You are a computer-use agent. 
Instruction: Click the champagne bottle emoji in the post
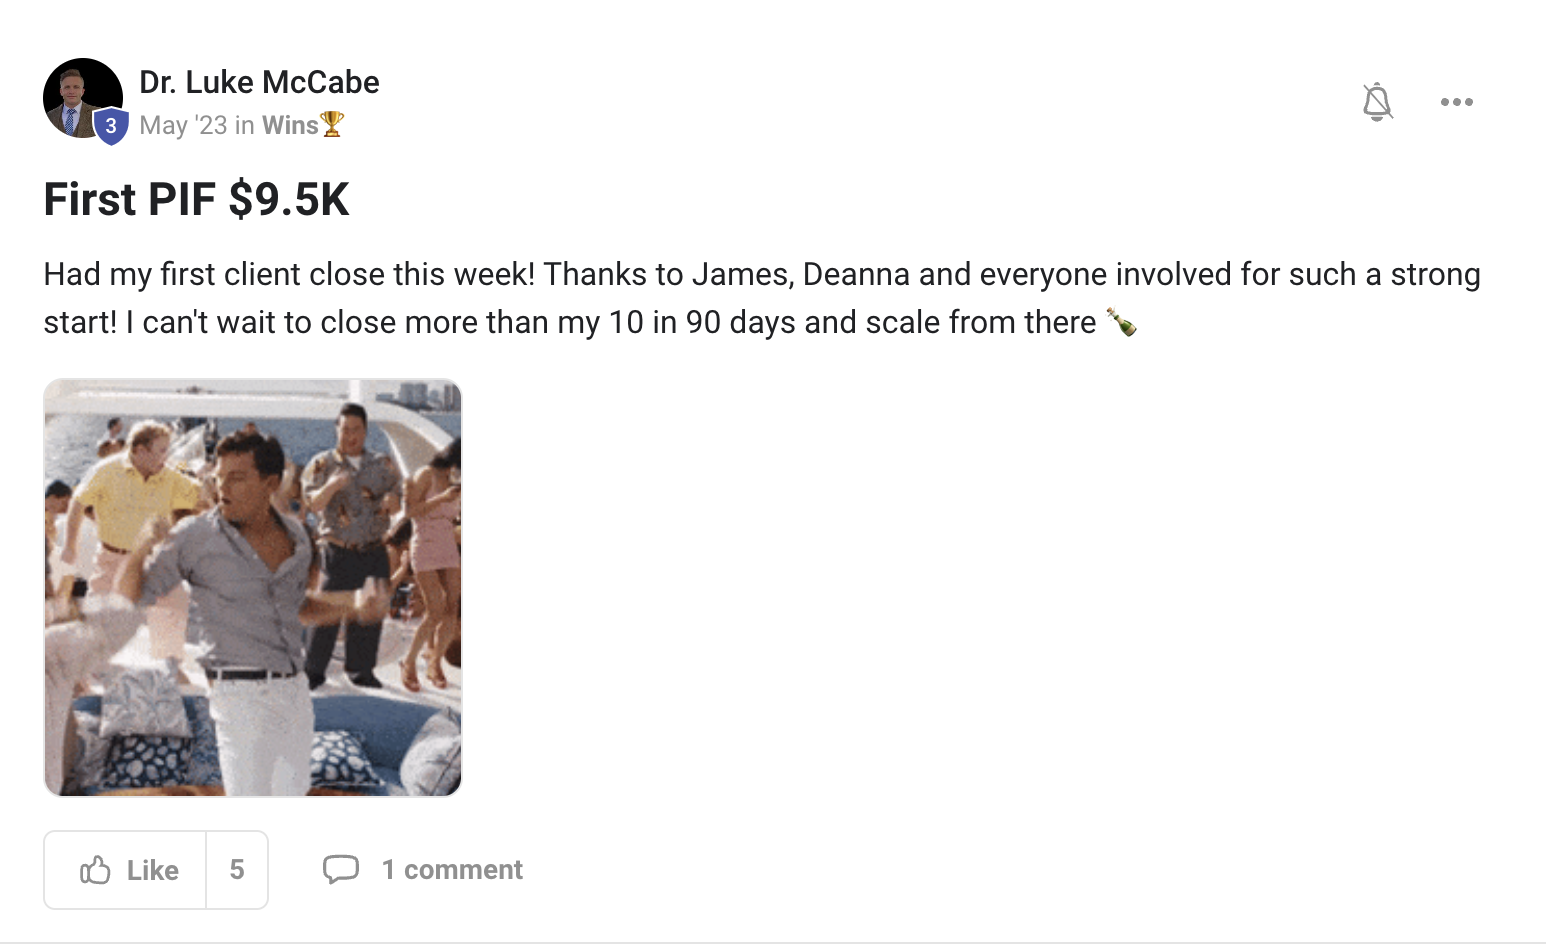1121,322
